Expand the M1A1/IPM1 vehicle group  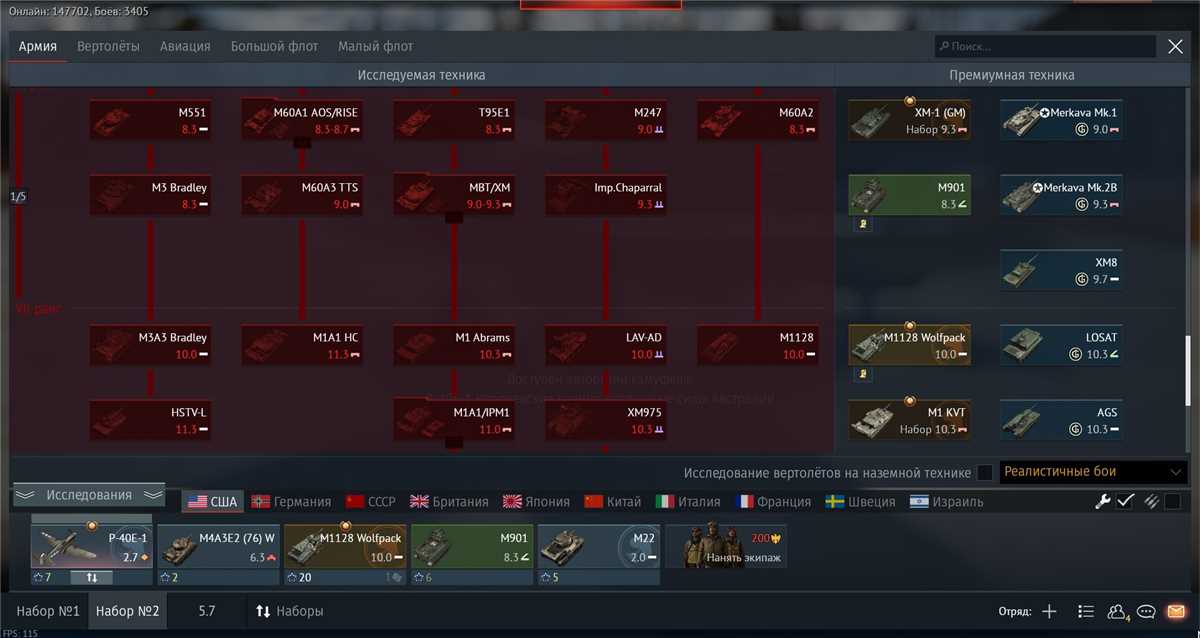coord(453,442)
